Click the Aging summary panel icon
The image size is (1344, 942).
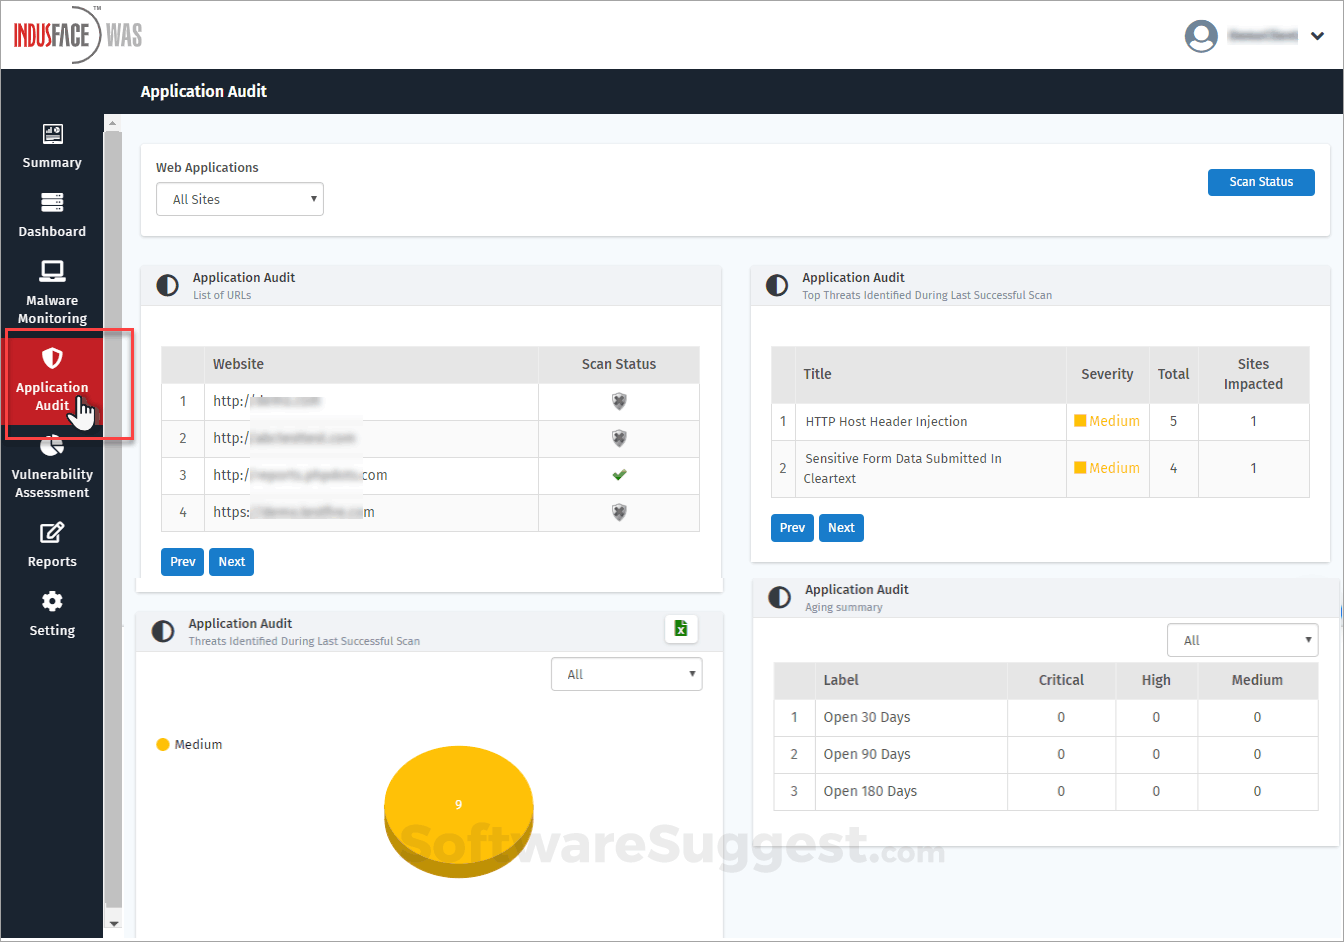click(779, 597)
